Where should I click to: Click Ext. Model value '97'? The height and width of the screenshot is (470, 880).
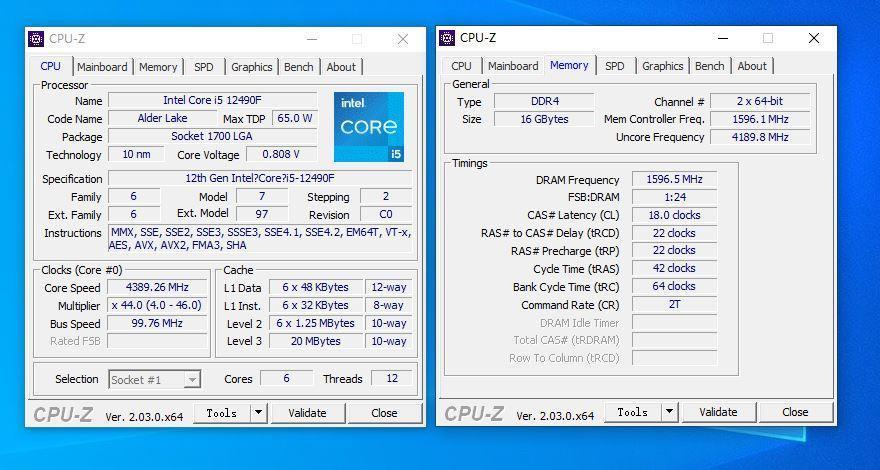(262, 215)
